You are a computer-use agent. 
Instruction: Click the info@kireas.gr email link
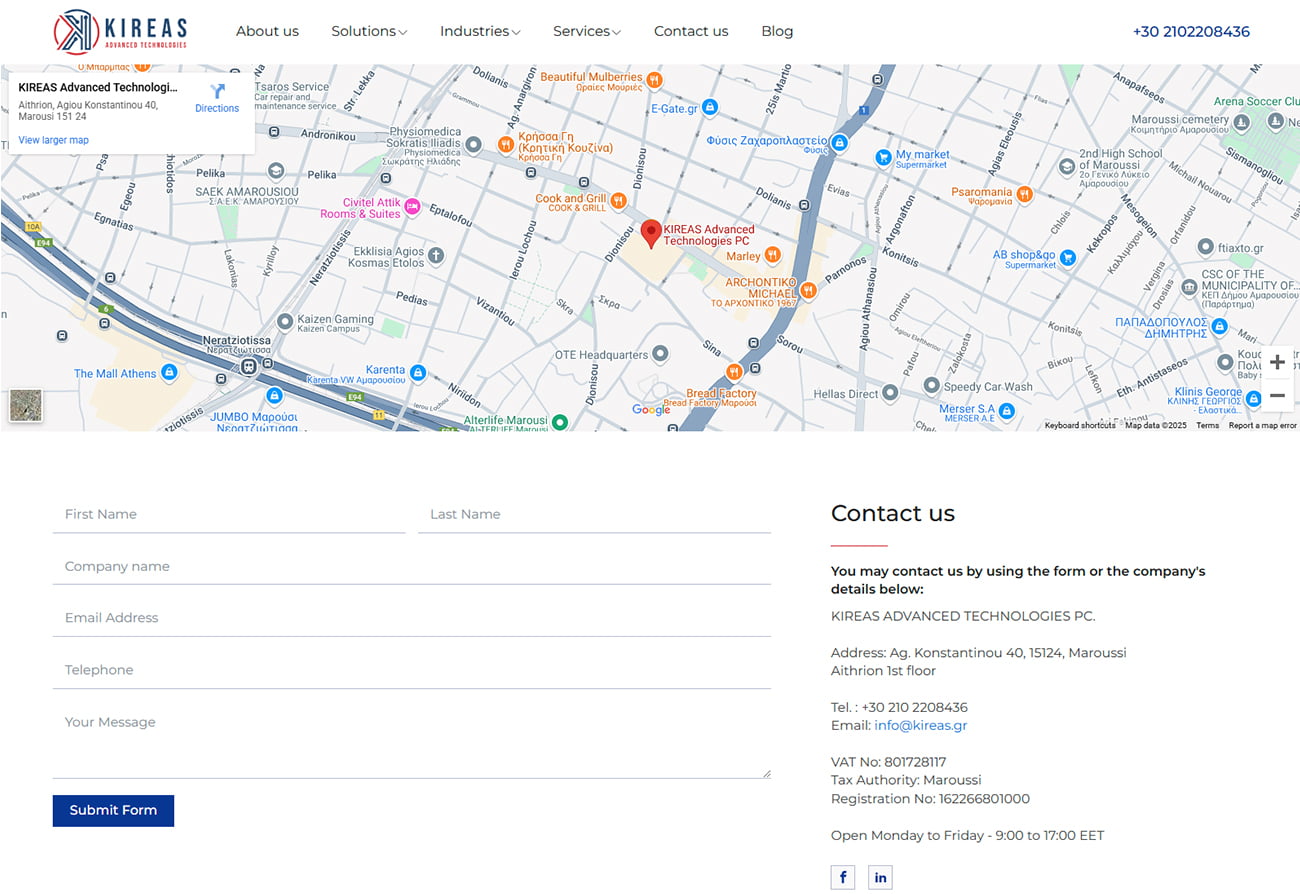coord(920,725)
